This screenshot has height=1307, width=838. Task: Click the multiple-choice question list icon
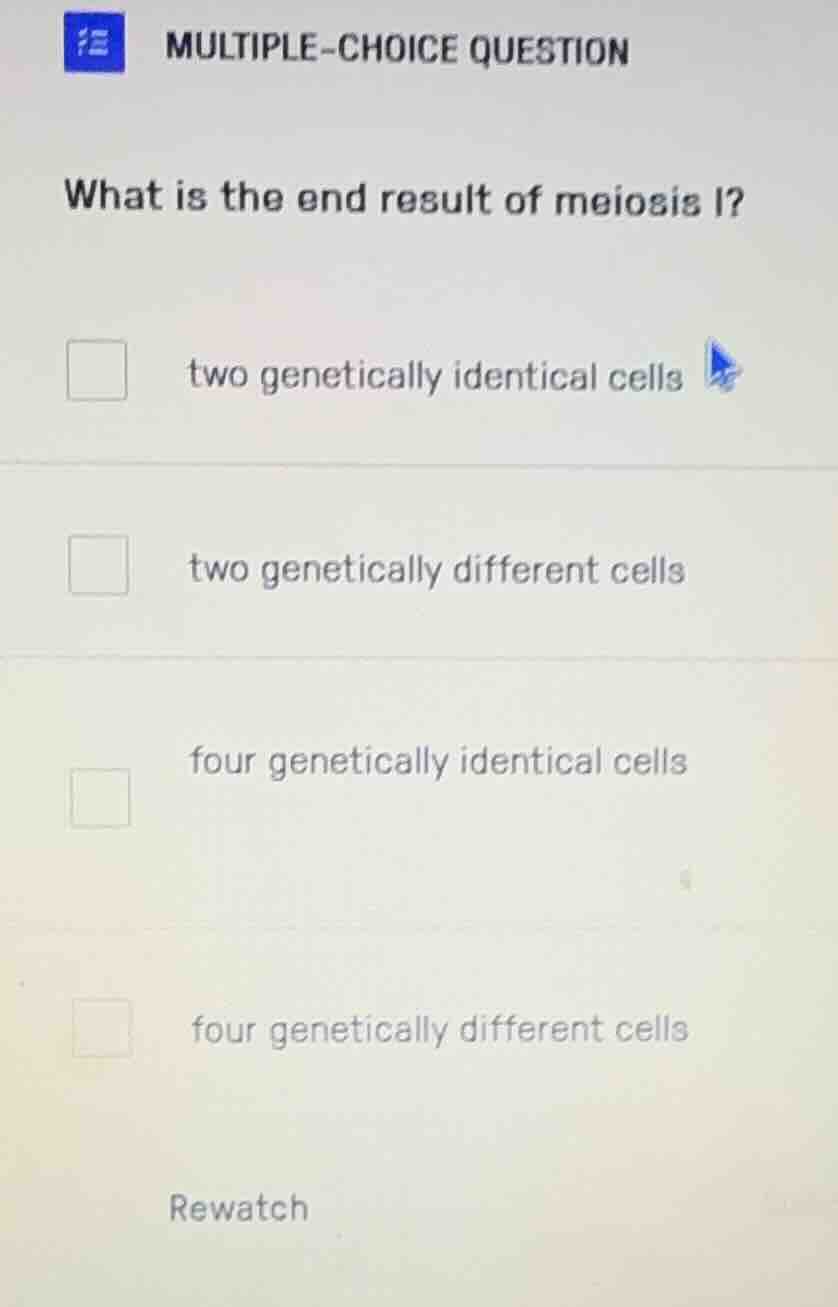[95, 45]
